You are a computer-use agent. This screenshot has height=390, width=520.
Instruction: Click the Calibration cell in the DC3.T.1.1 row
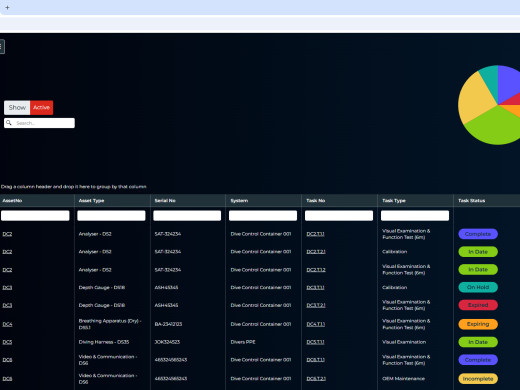(x=395, y=287)
